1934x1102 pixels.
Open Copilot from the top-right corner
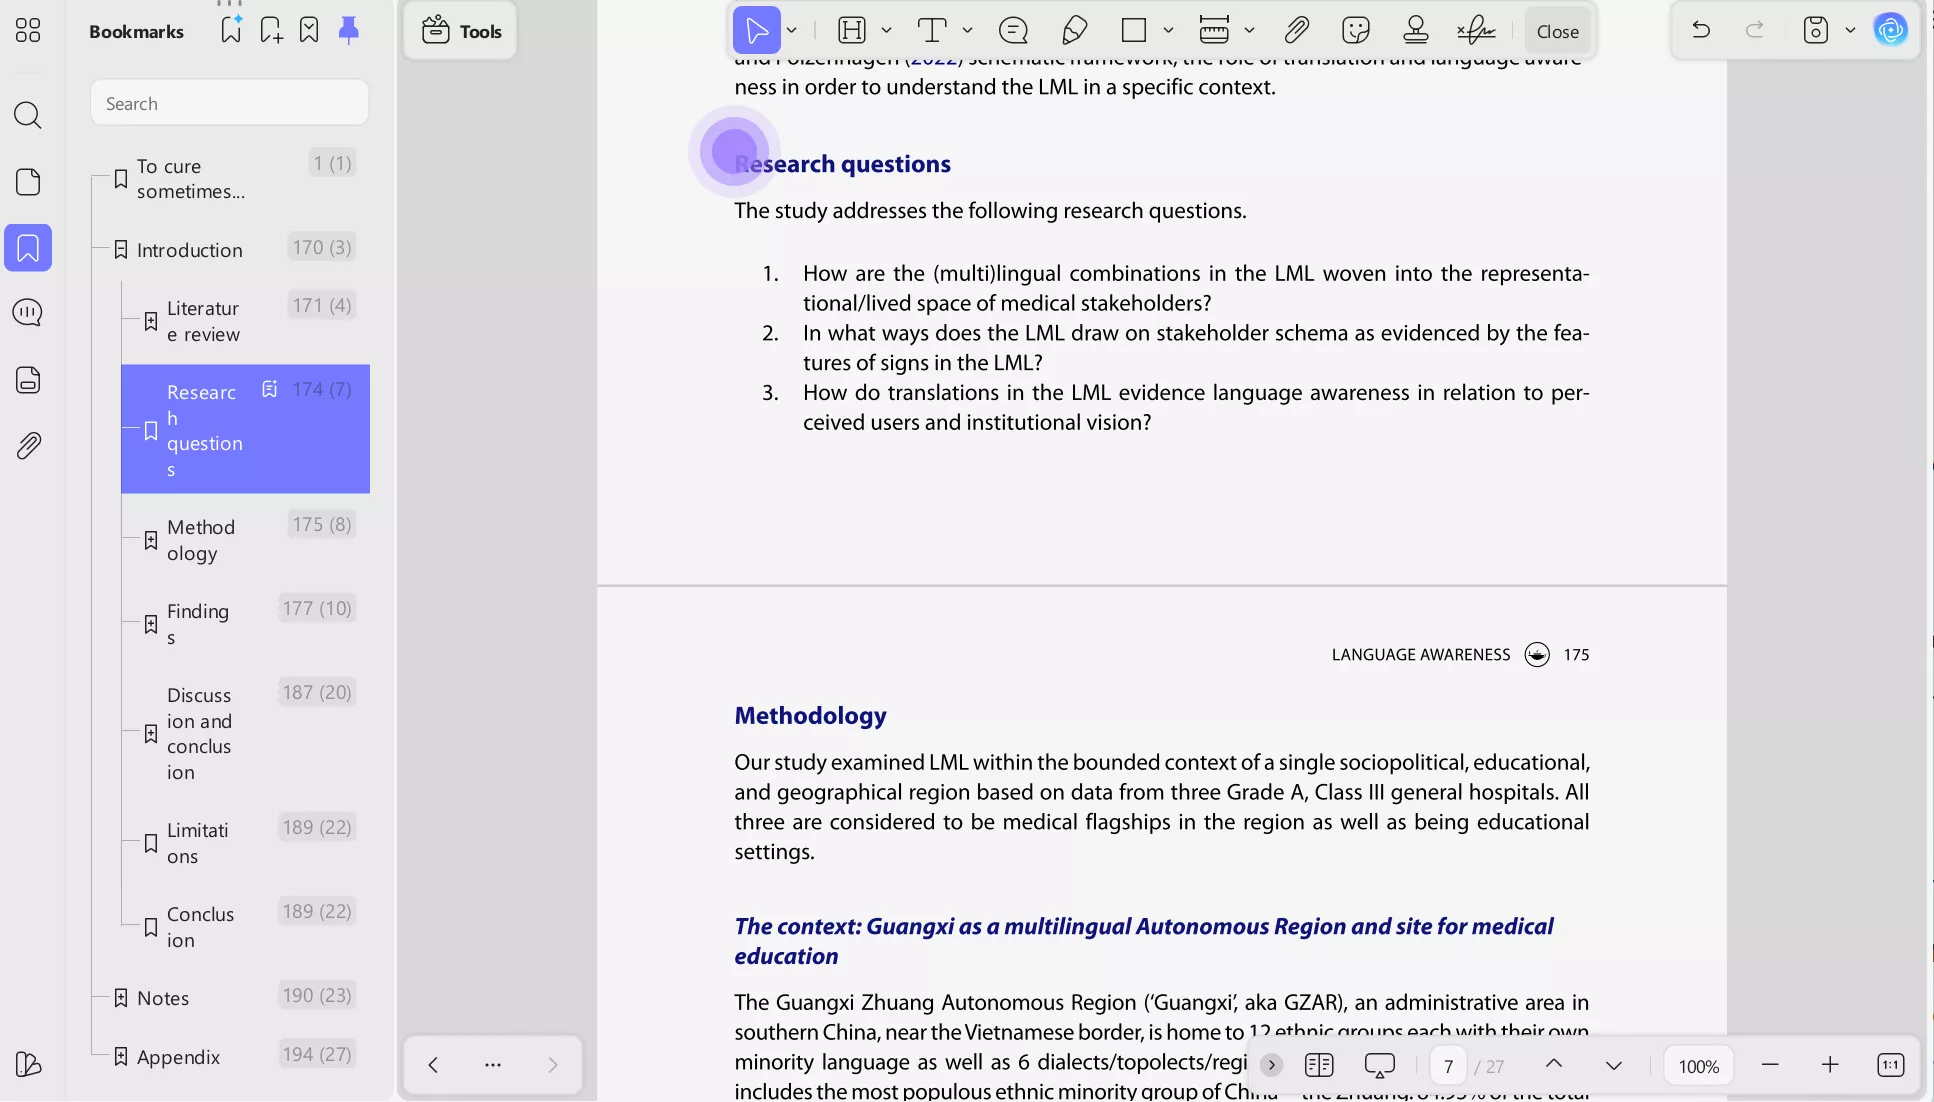[1891, 29]
